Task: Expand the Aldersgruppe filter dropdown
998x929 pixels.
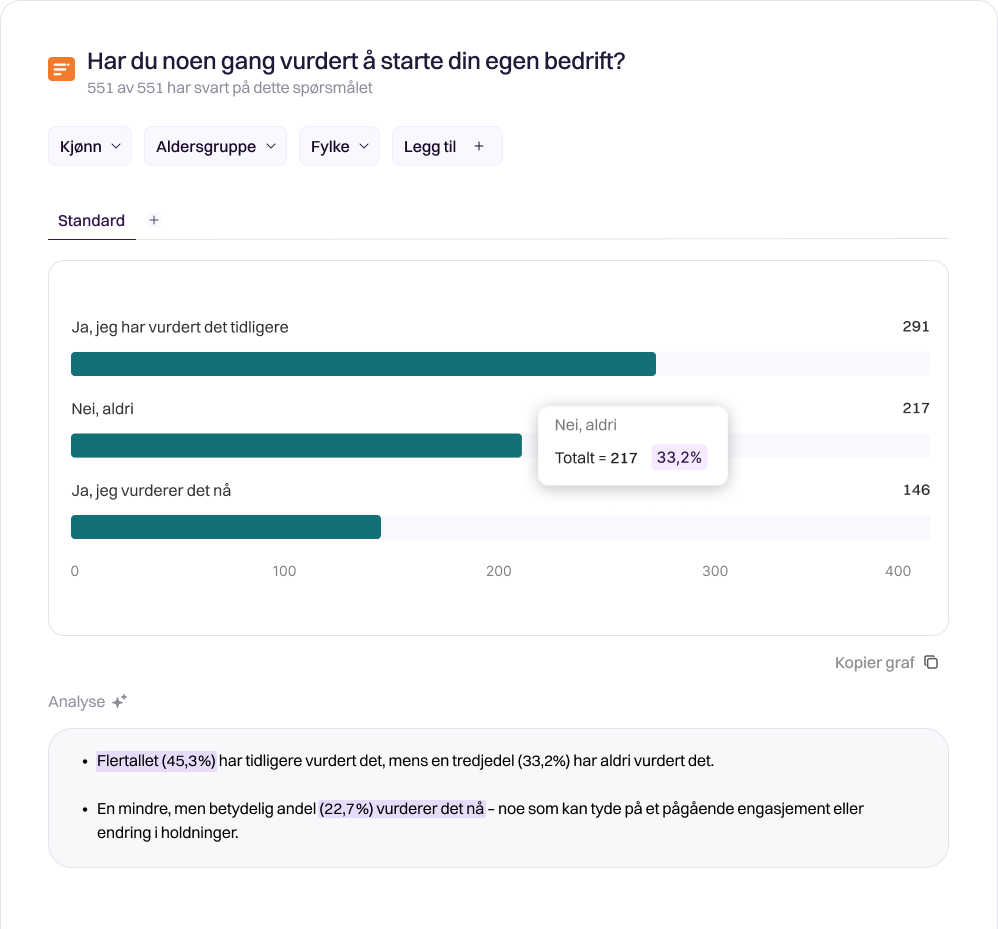Action: [215, 146]
